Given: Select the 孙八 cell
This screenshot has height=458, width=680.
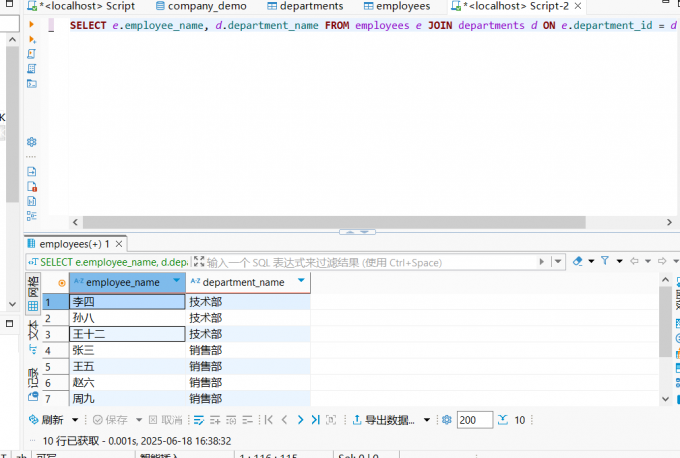Looking at the screenshot, I should [127, 318].
